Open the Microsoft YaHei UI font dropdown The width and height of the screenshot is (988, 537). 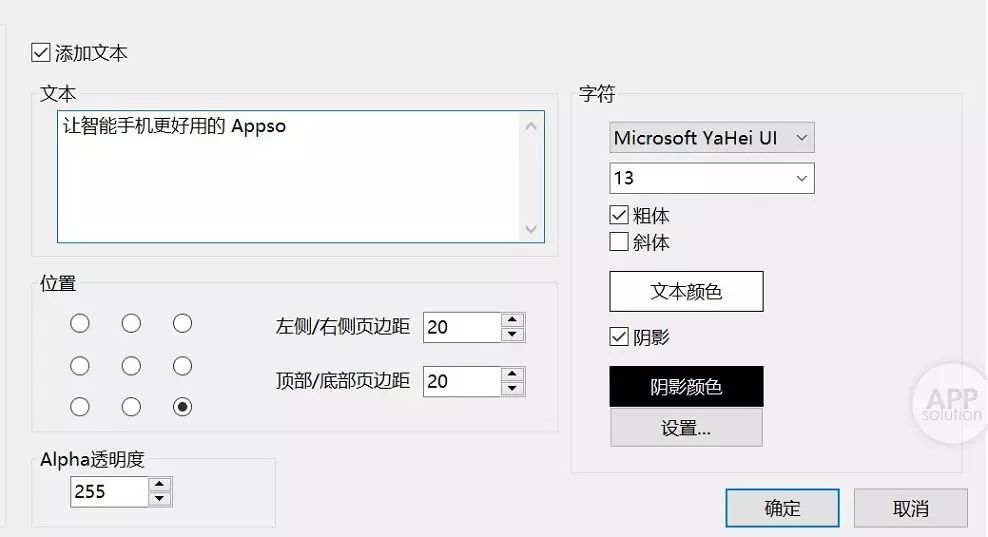(711, 138)
